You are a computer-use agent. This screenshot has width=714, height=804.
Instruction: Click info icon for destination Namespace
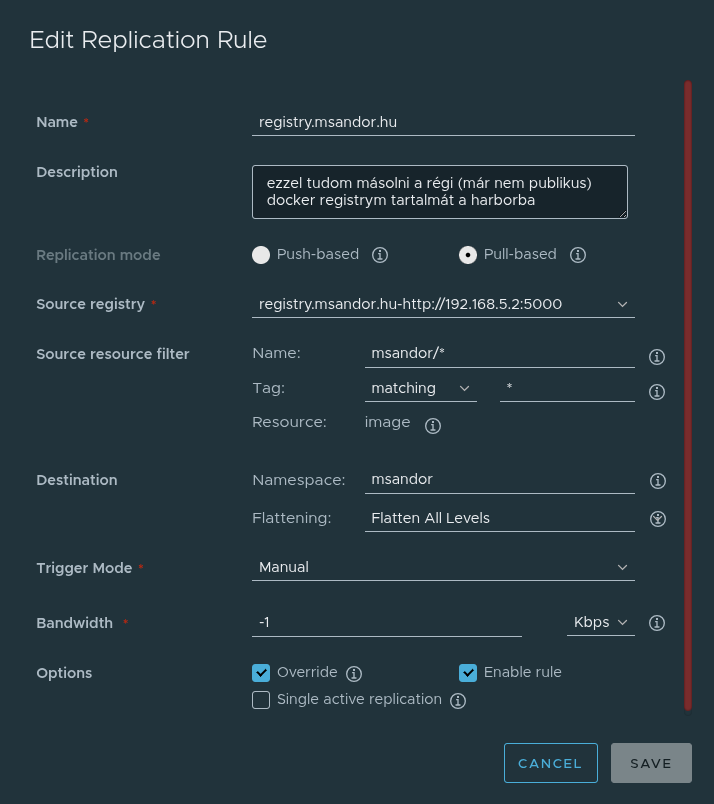click(x=657, y=481)
